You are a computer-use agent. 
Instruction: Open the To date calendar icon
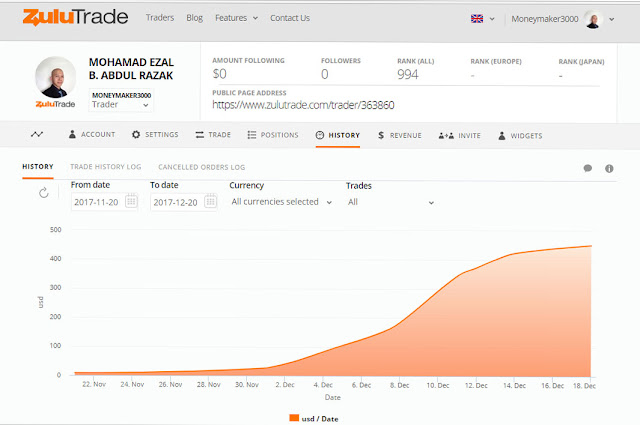point(210,202)
